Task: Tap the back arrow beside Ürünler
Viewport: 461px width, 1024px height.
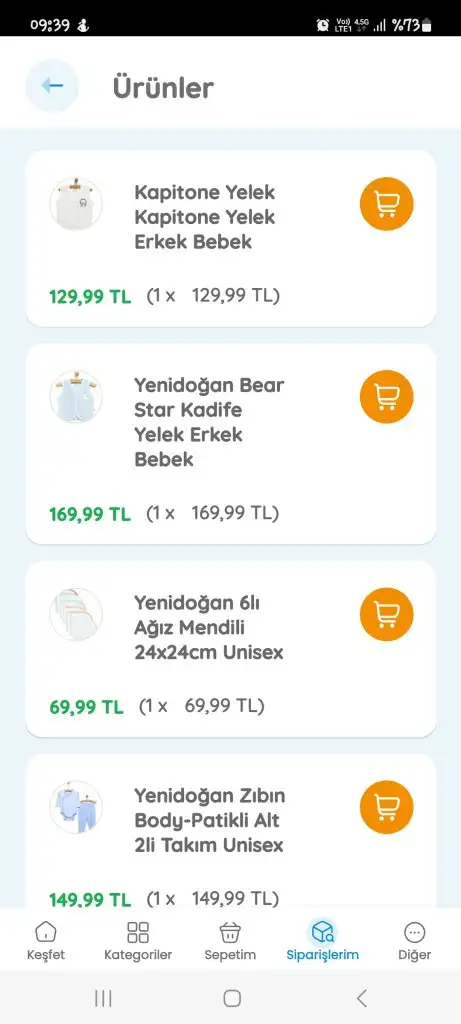Action: click(x=52, y=86)
